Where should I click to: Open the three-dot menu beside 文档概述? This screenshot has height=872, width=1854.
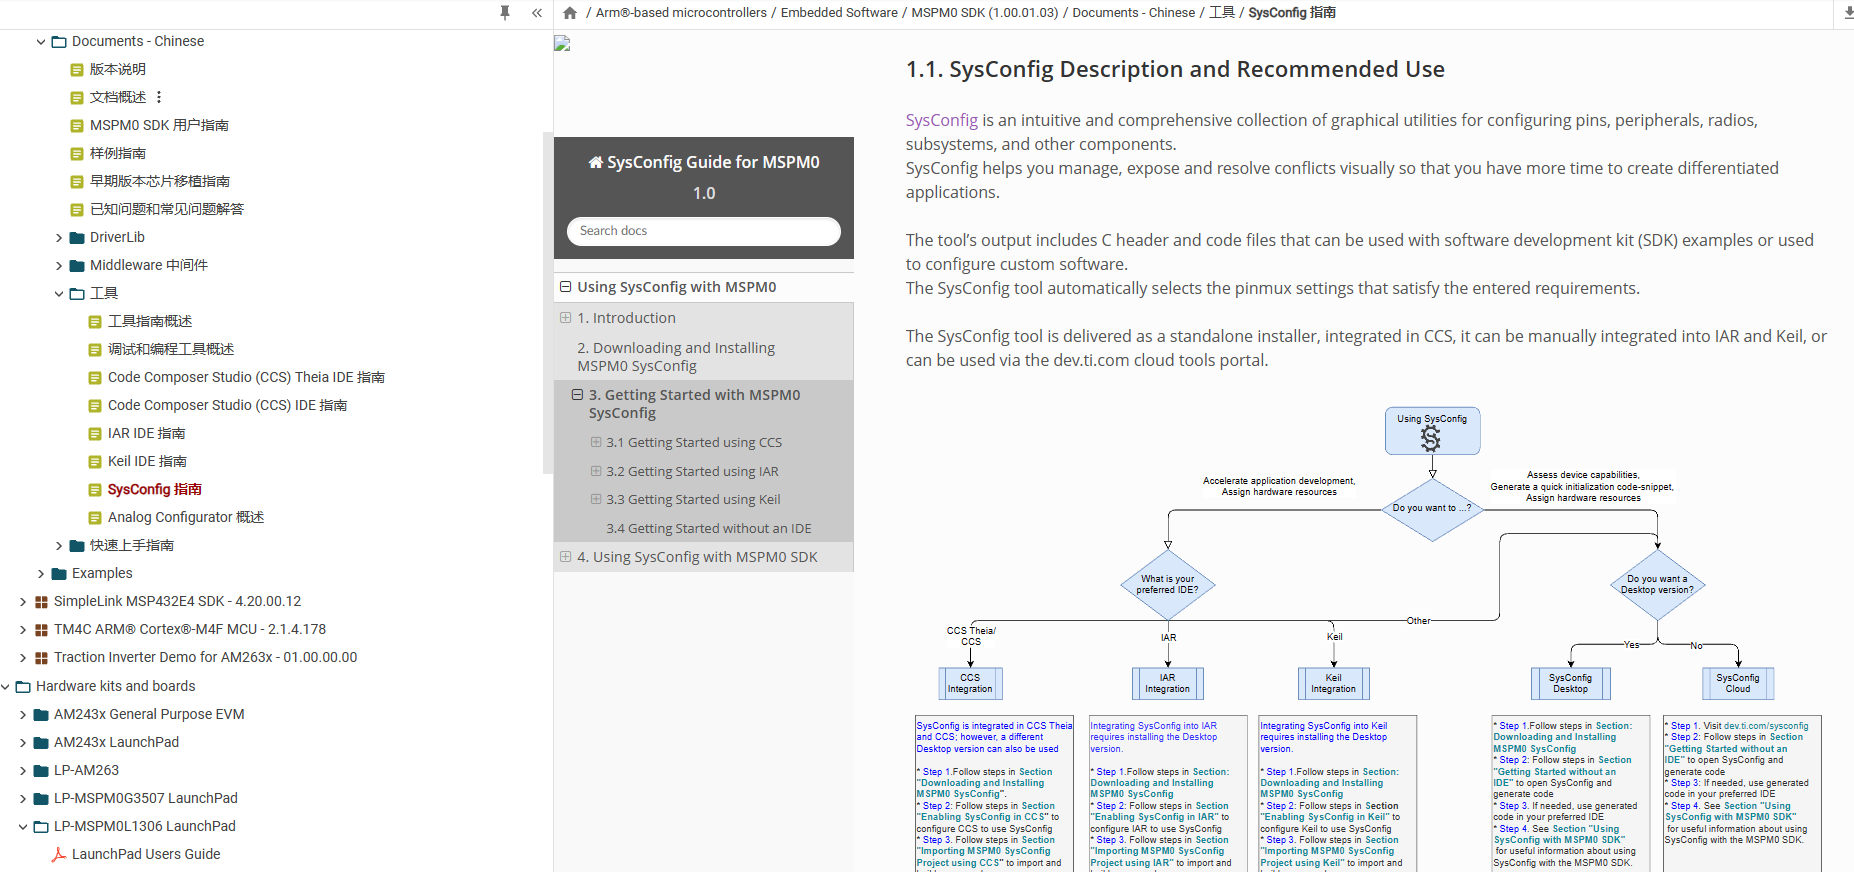click(x=159, y=97)
